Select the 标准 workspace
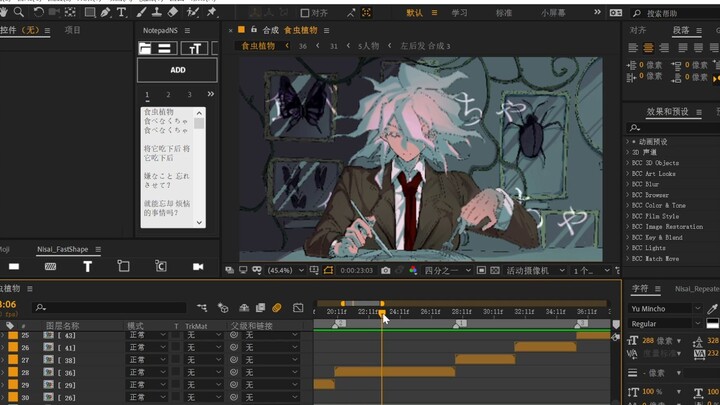Image resolution: width=720 pixels, height=405 pixels. coord(504,13)
